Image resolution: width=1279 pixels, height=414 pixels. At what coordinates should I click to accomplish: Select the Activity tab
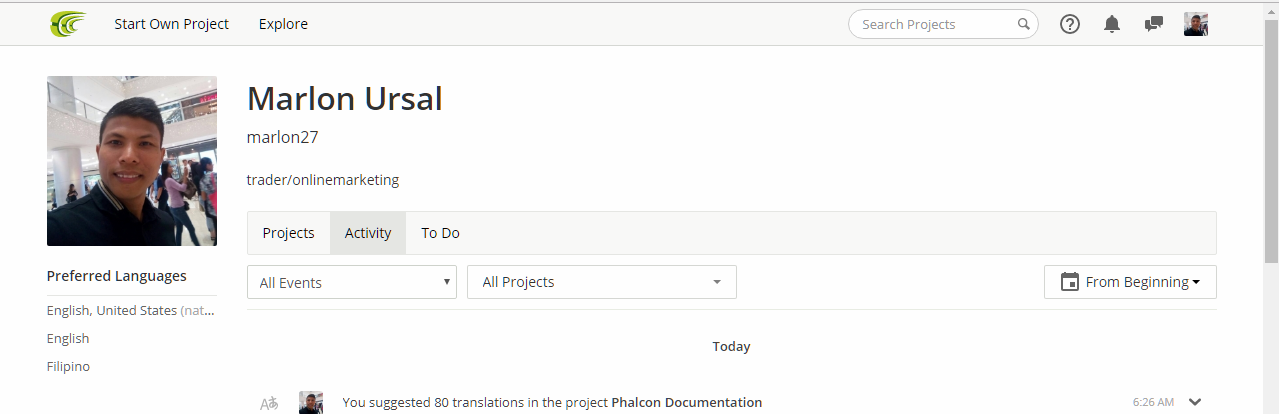[x=368, y=233]
